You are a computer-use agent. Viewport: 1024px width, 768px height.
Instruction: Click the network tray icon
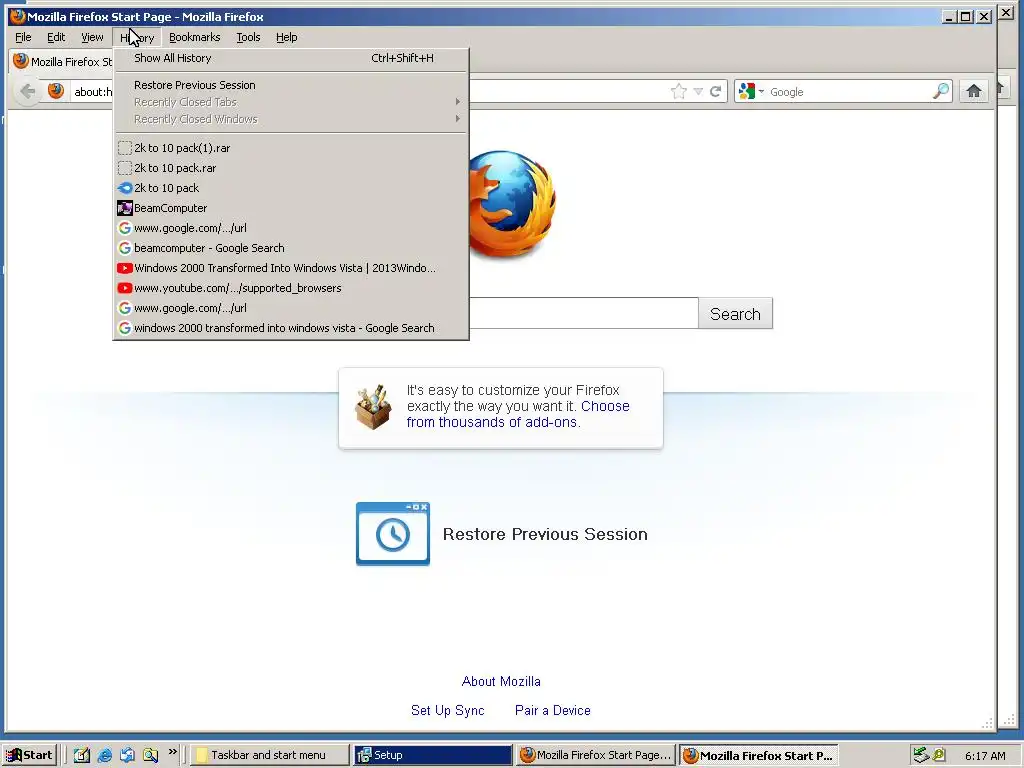point(921,755)
